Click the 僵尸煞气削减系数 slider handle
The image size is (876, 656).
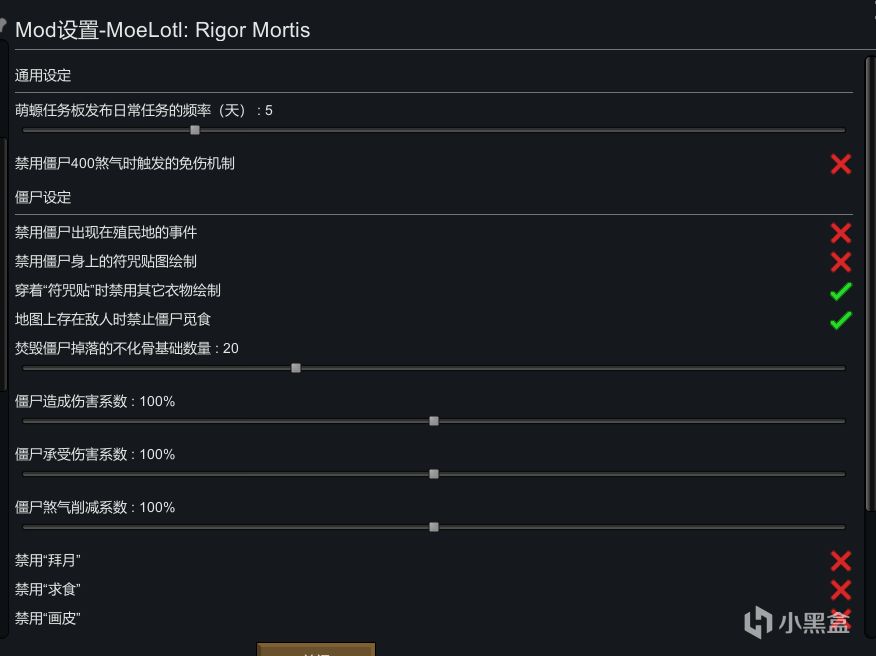(x=434, y=527)
